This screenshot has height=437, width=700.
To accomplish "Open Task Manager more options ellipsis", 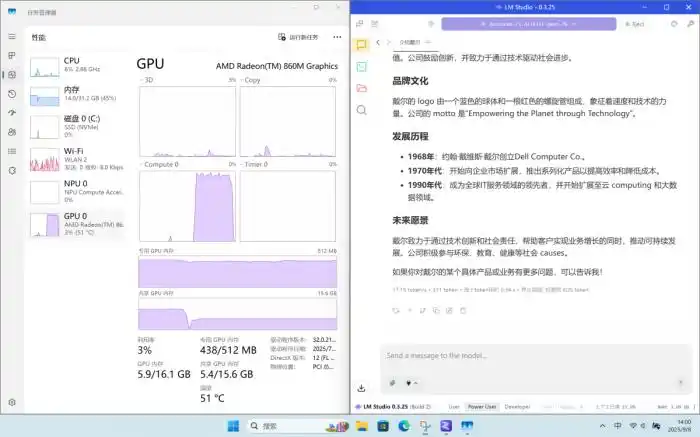I will [x=337, y=37].
